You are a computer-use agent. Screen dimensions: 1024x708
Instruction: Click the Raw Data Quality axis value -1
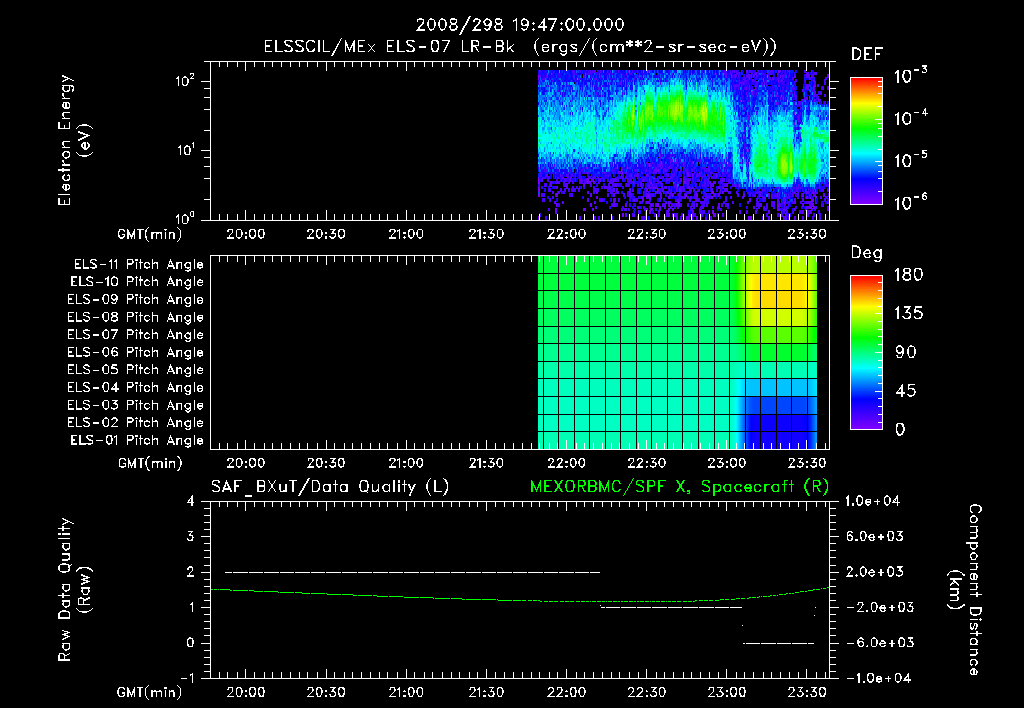click(x=187, y=678)
